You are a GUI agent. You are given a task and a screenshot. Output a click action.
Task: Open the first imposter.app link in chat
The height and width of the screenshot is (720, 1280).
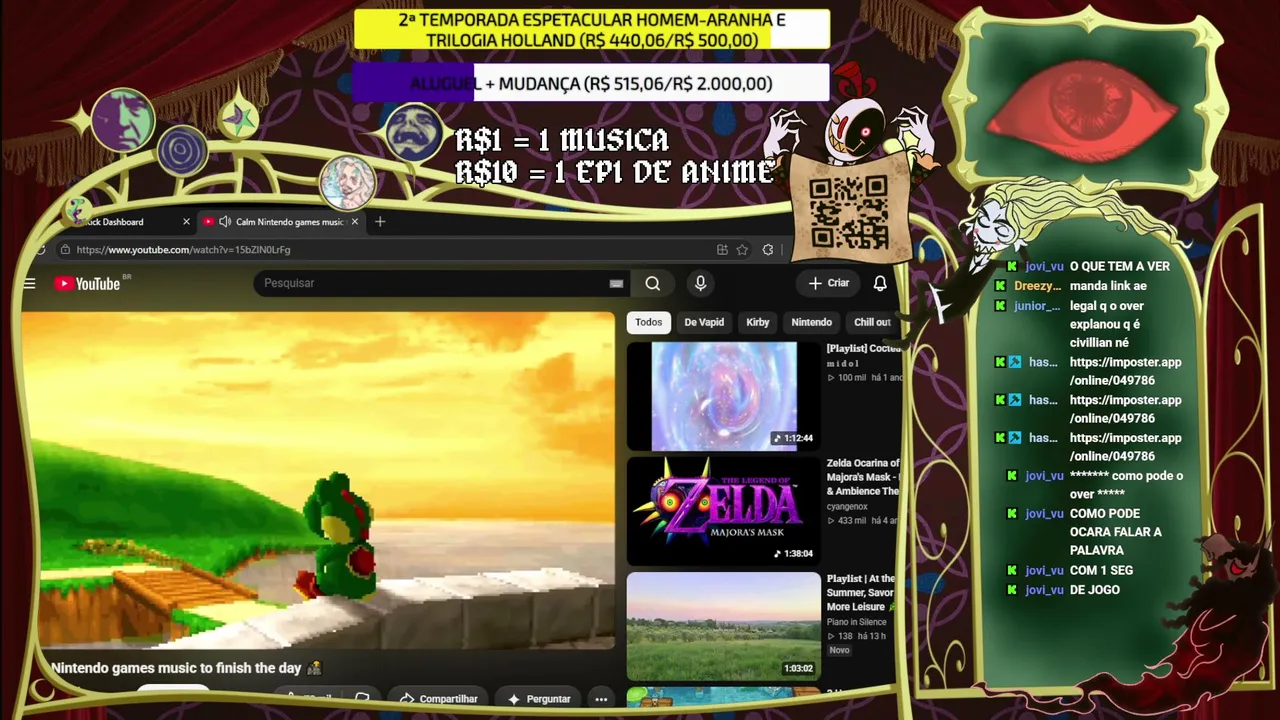click(x=1125, y=371)
